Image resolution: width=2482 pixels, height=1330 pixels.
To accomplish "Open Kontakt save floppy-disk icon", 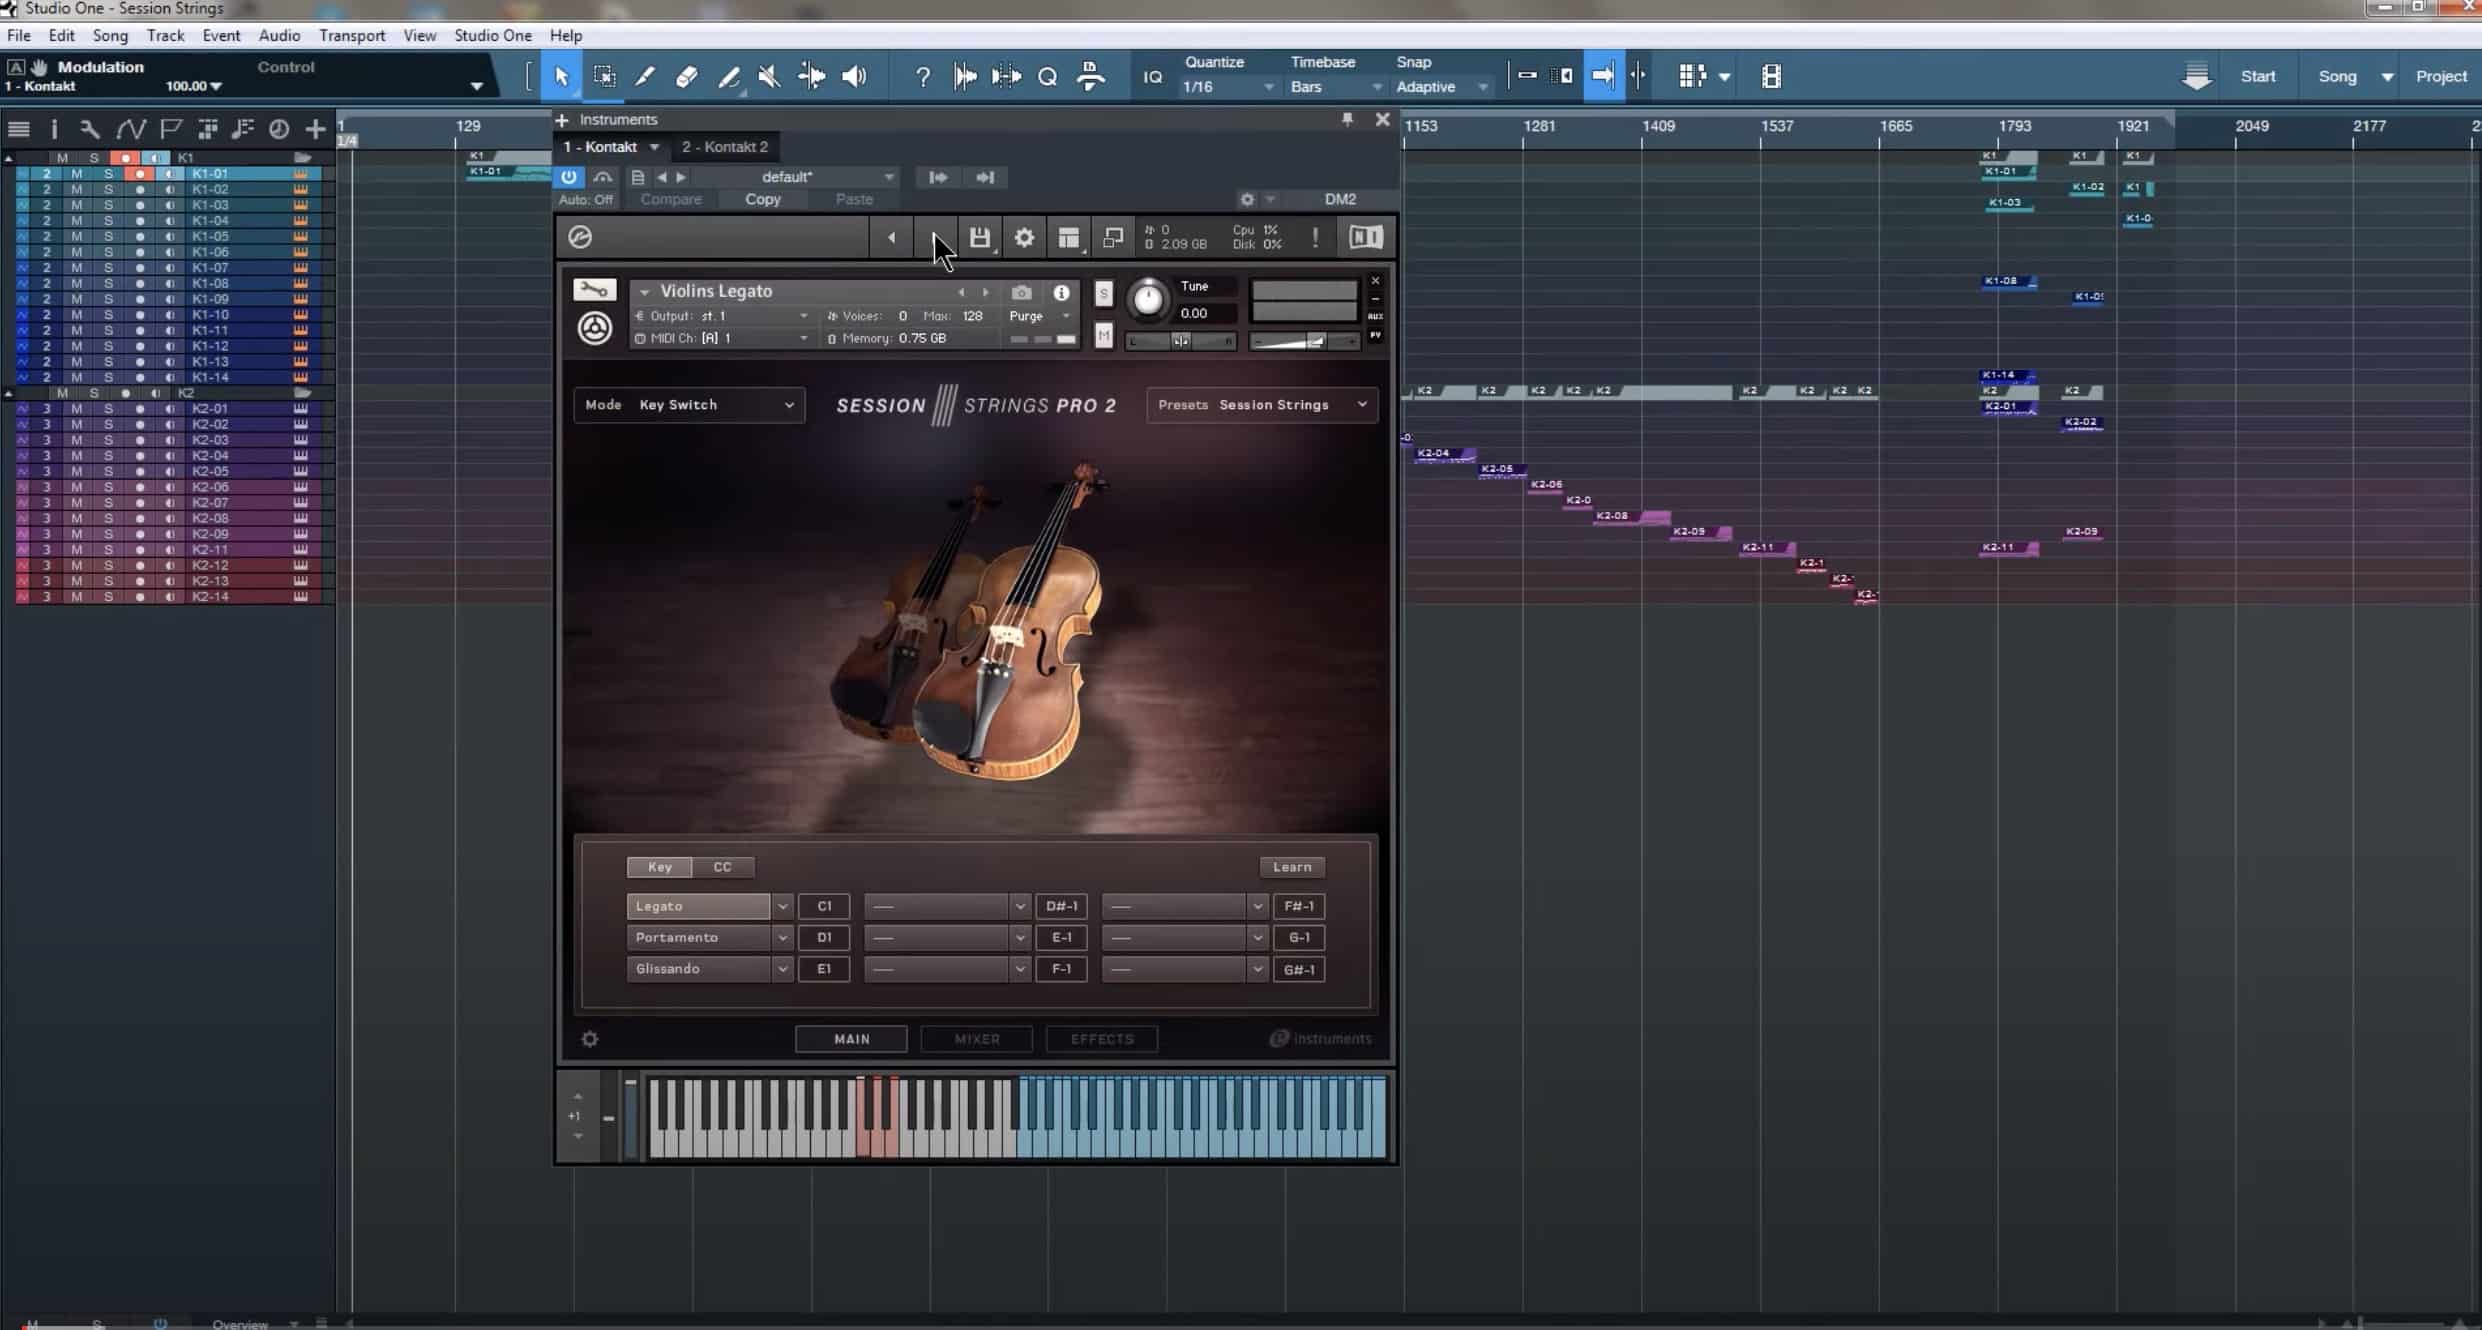I will point(980,237).
